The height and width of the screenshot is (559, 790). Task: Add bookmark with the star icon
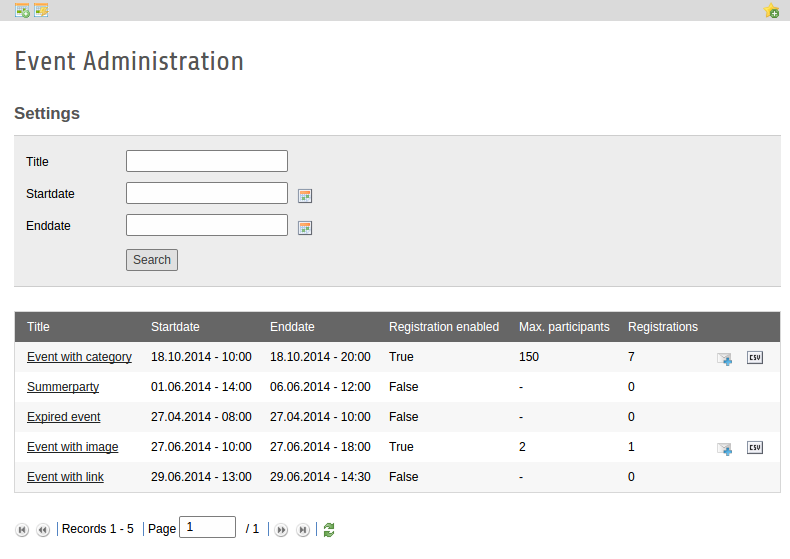pyautogui.click(x=771, y=11)
